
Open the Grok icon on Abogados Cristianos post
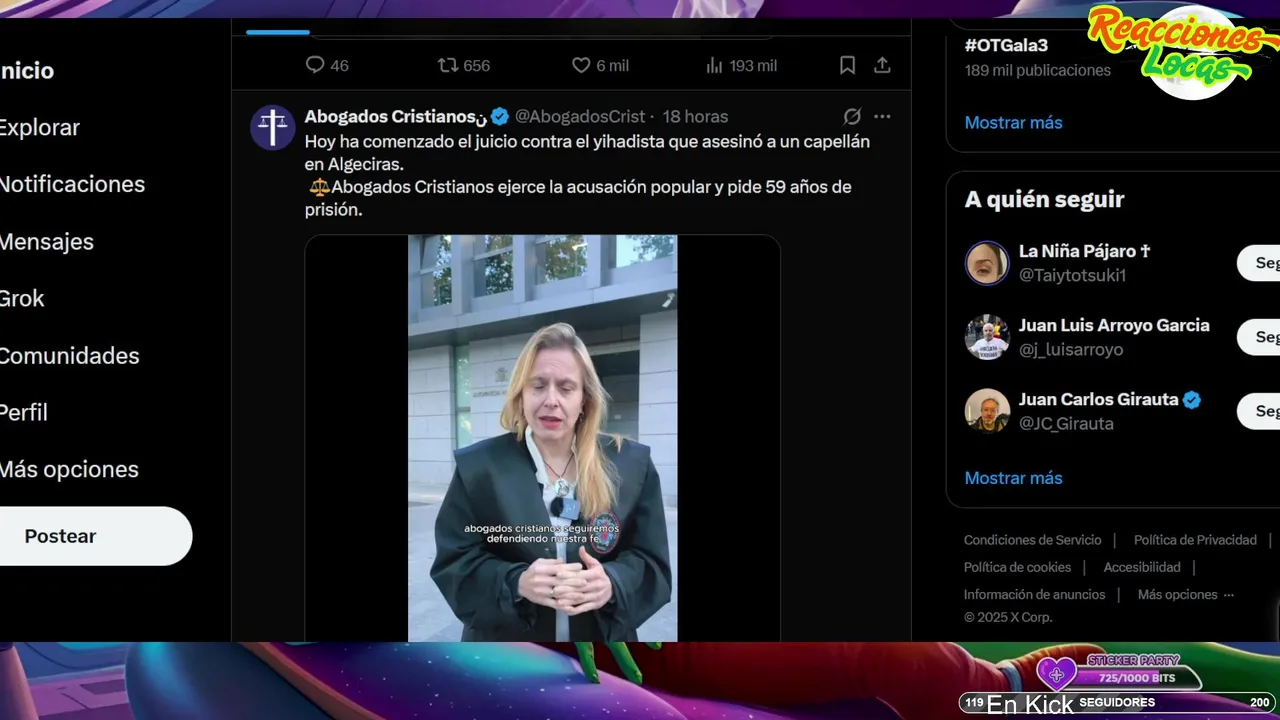tap(852, 116)
